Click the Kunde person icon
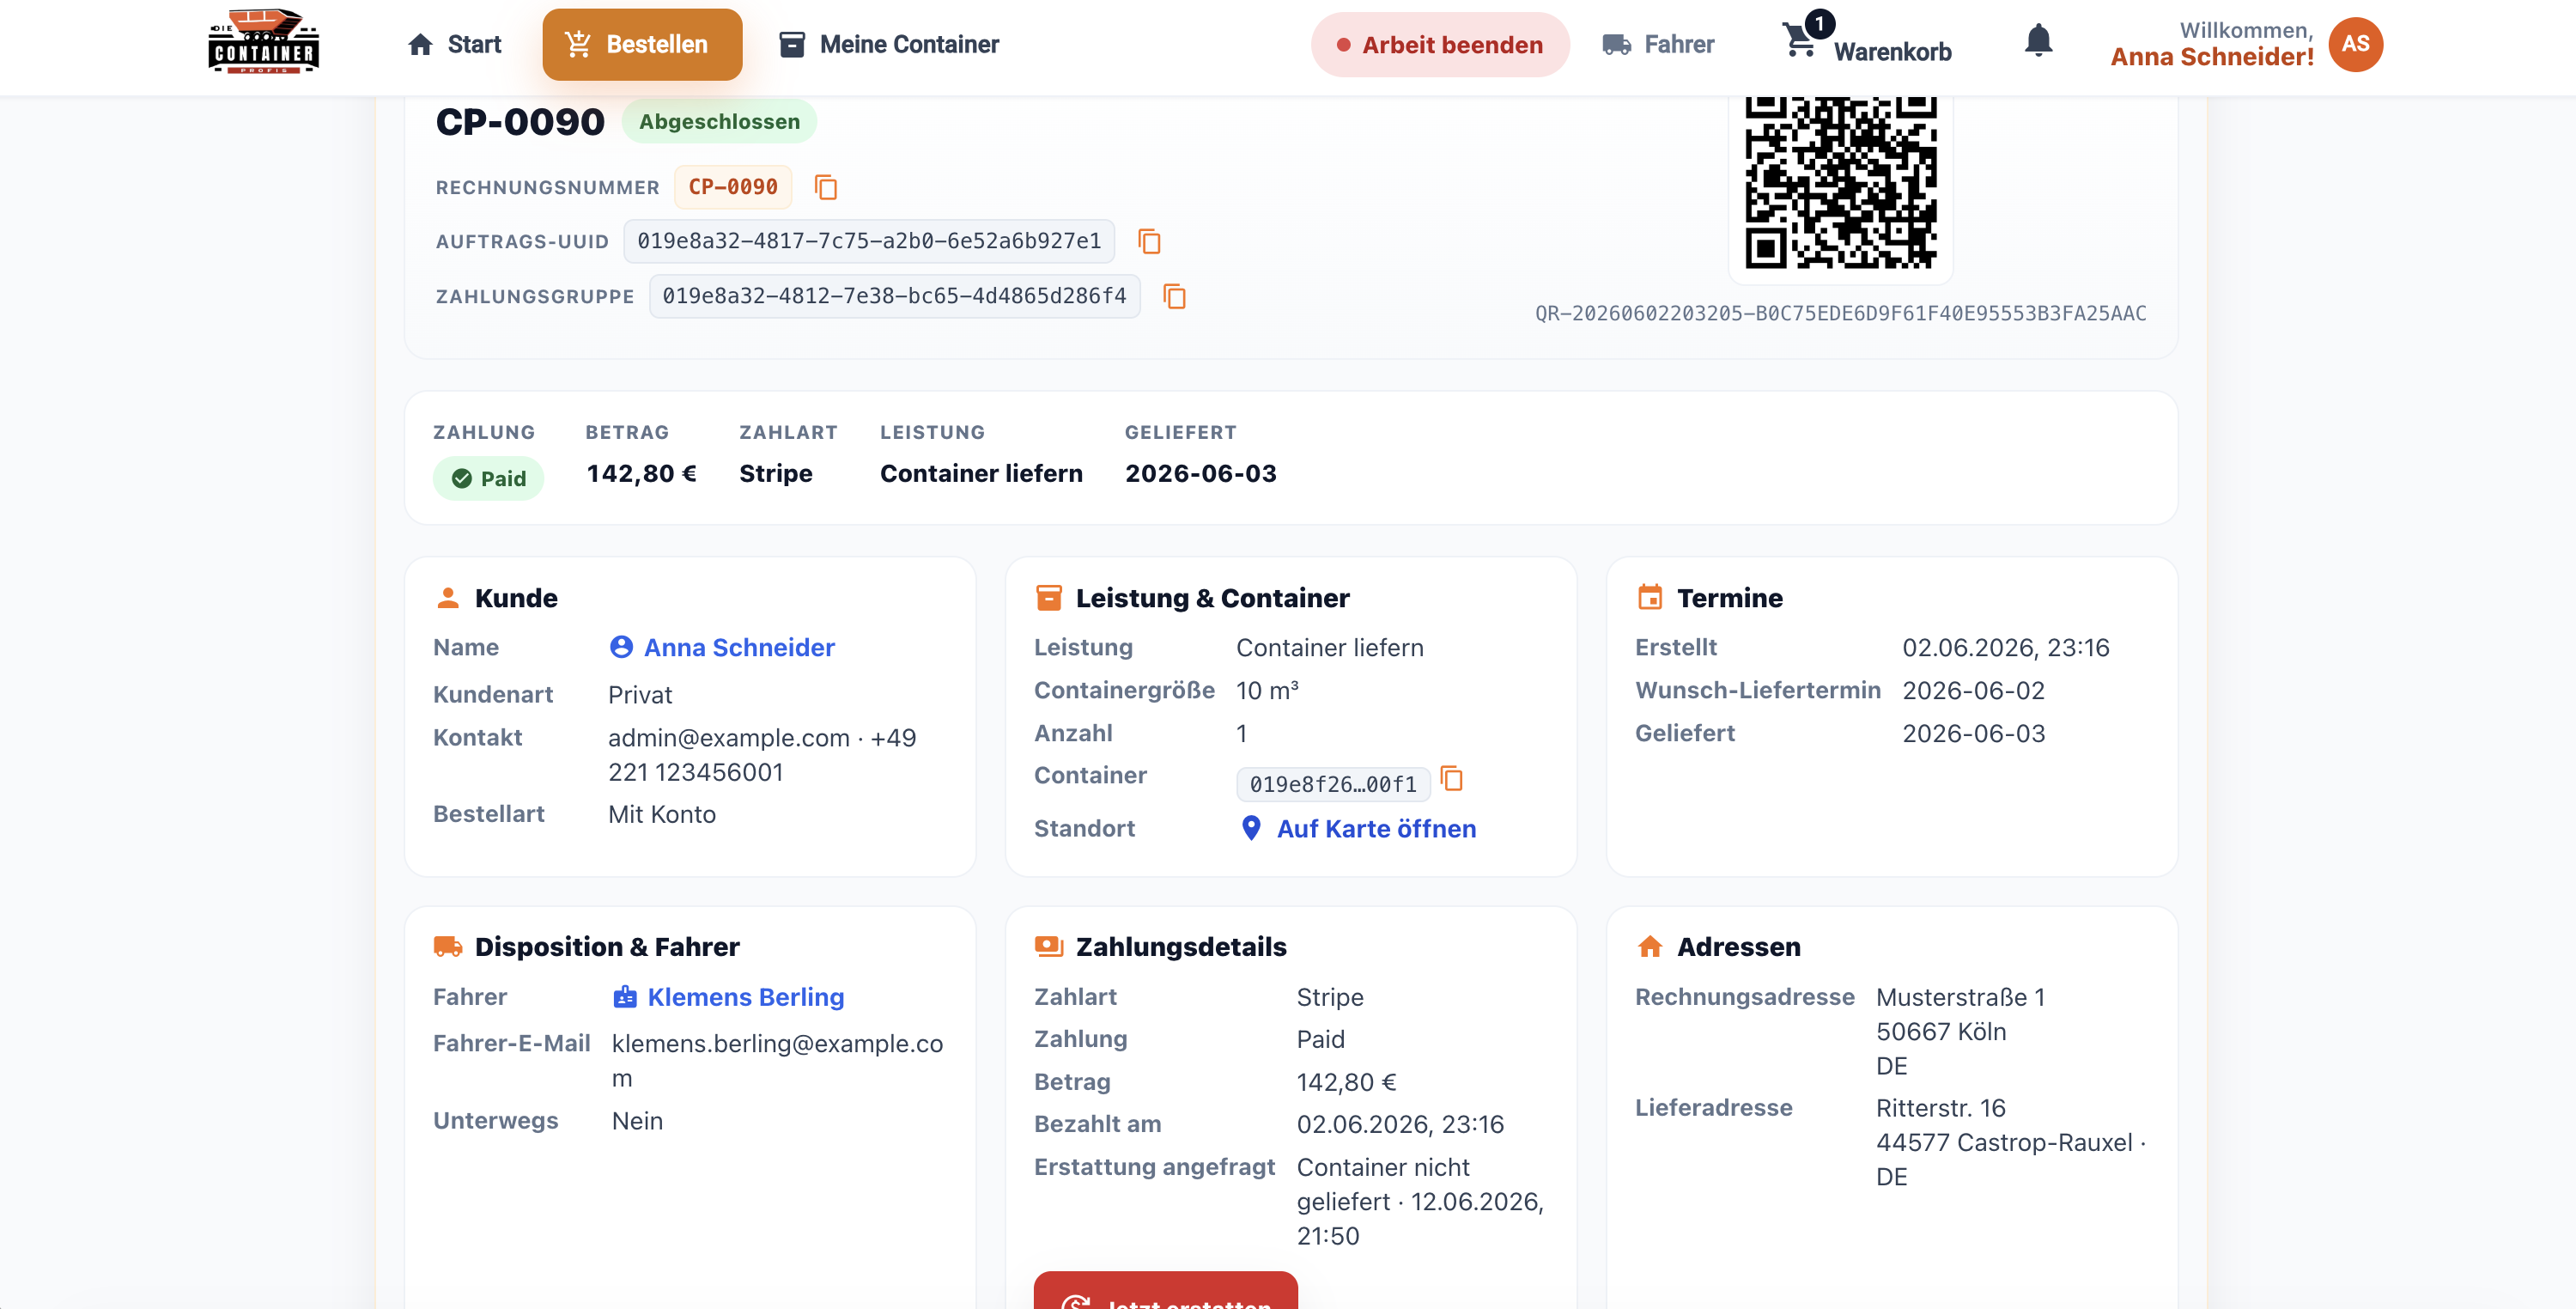Image resolution: width=2576 pixels, height=1309 pixels. (448, 598)
